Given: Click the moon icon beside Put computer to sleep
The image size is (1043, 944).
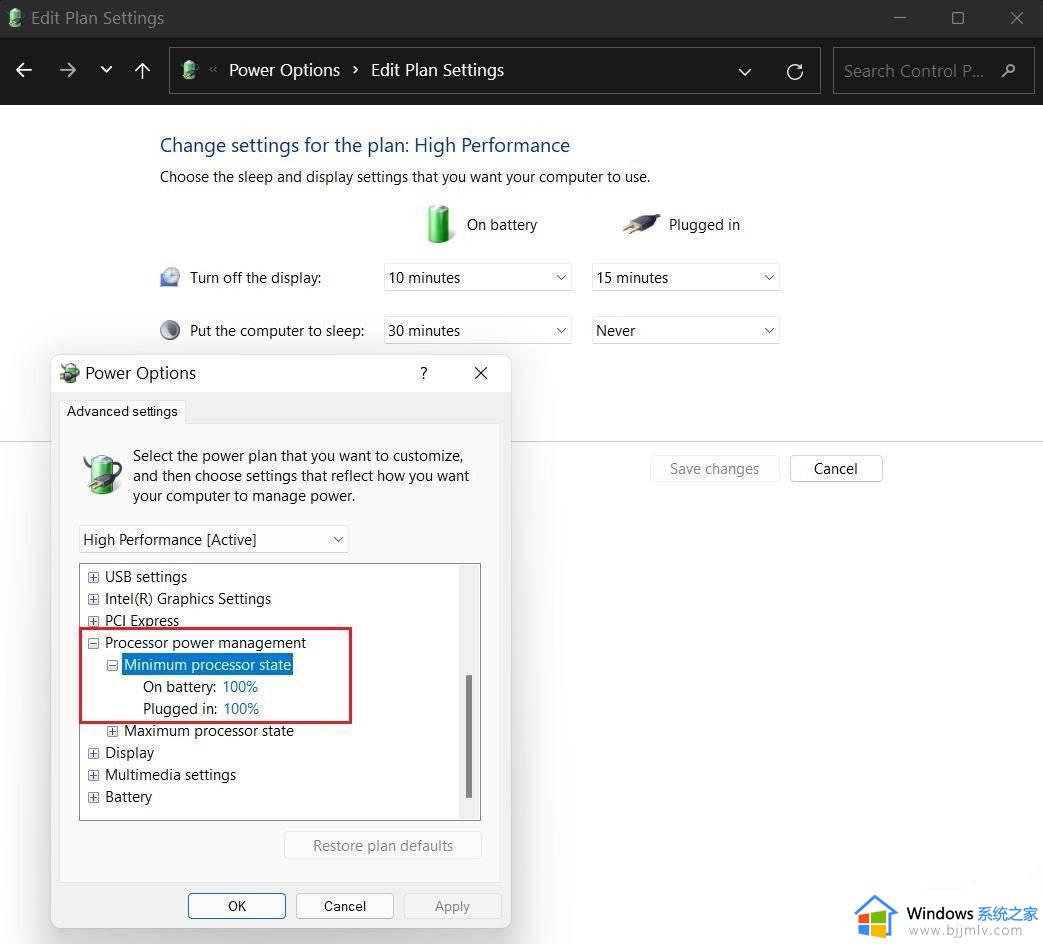Looking at the screenshot, I should (170, 330).
